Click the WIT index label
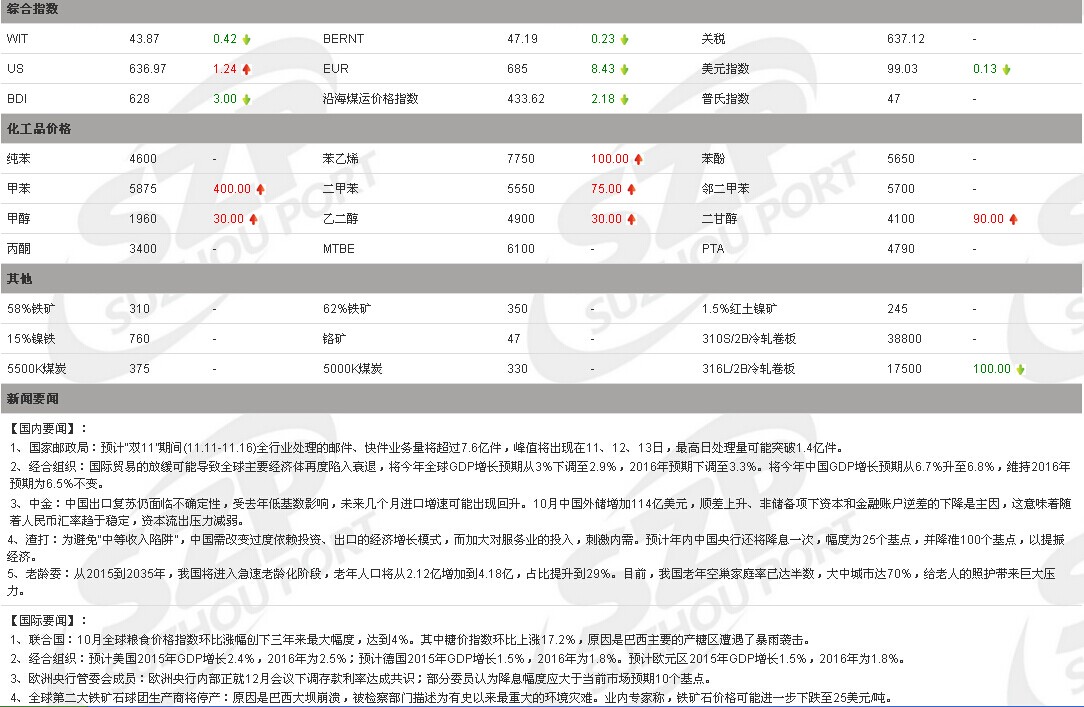This screenshot has height=707, width=1084. [17, 39]
